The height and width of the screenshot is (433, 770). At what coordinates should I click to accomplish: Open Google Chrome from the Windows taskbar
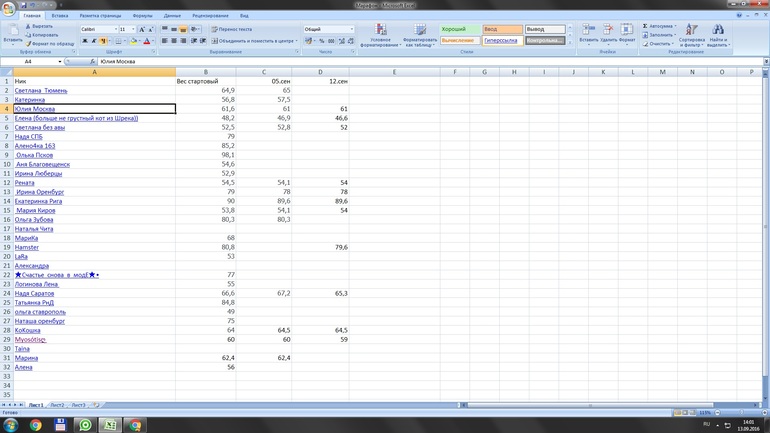35,425
